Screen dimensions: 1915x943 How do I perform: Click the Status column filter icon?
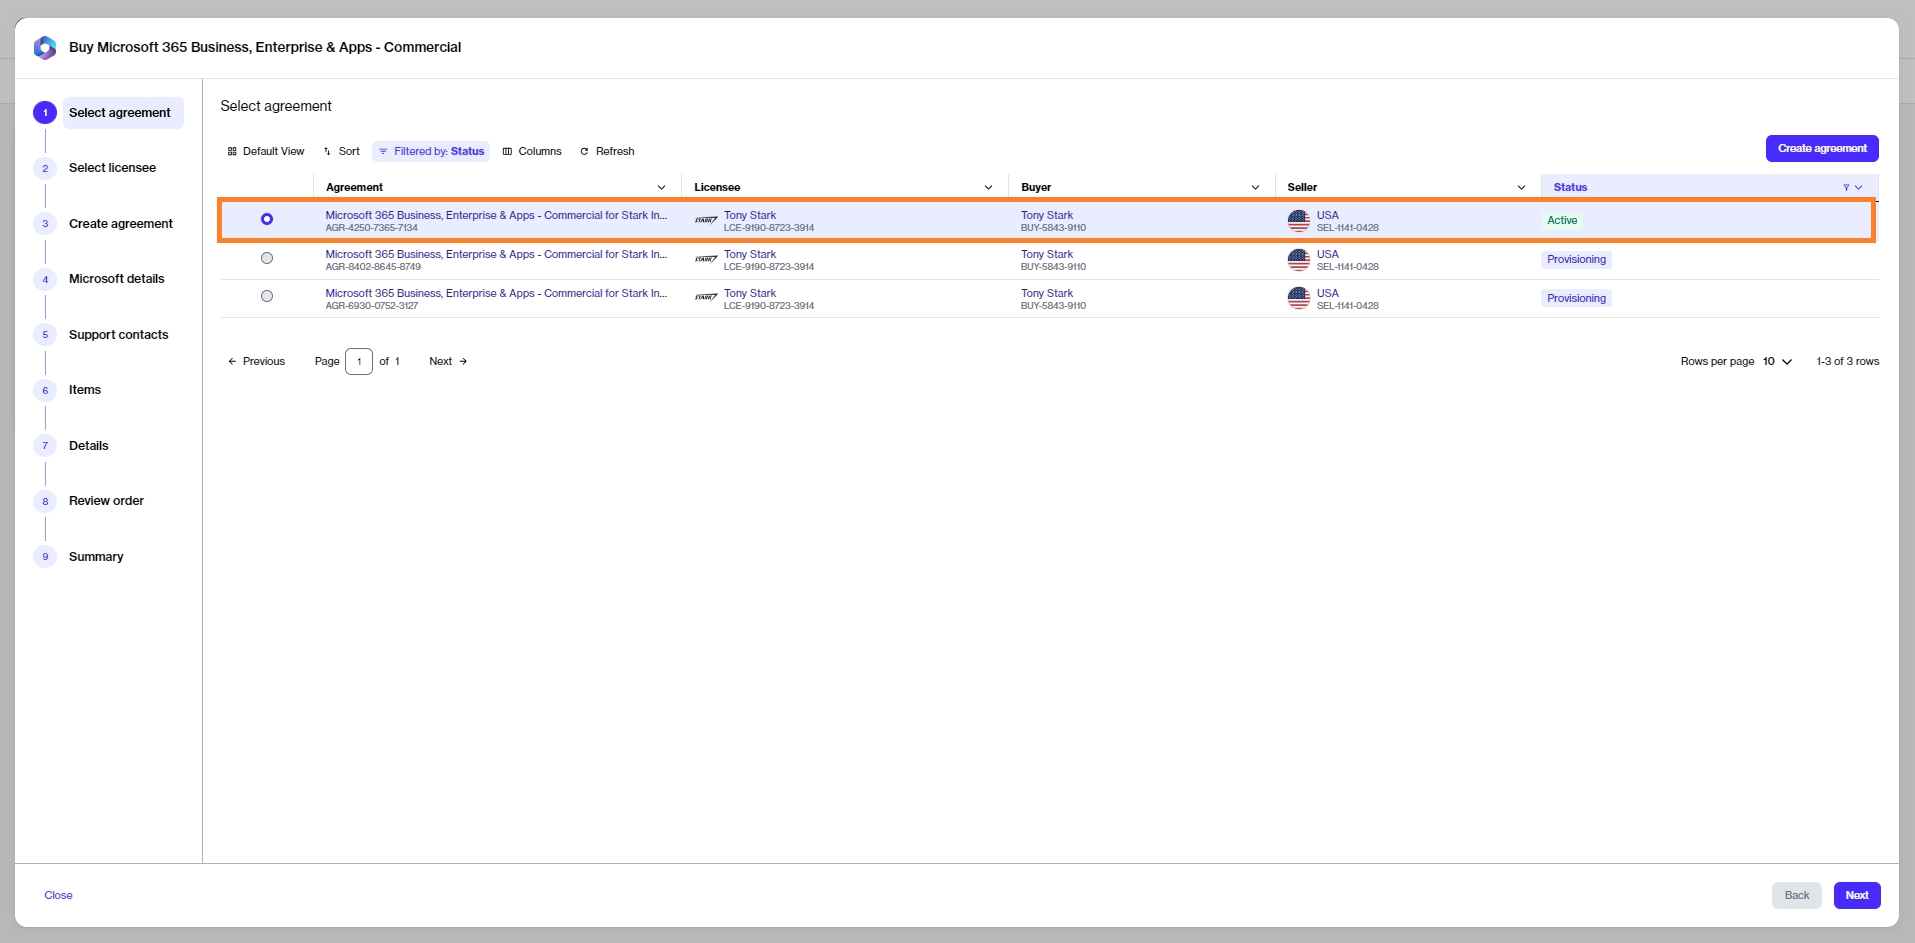[x=1846, y=188]
